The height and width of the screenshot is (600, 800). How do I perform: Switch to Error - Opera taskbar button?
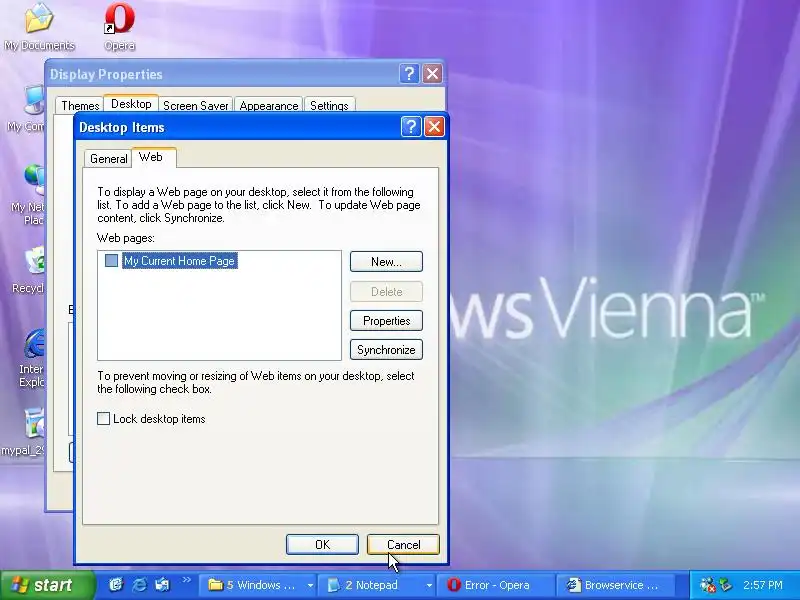click(495, 585)
